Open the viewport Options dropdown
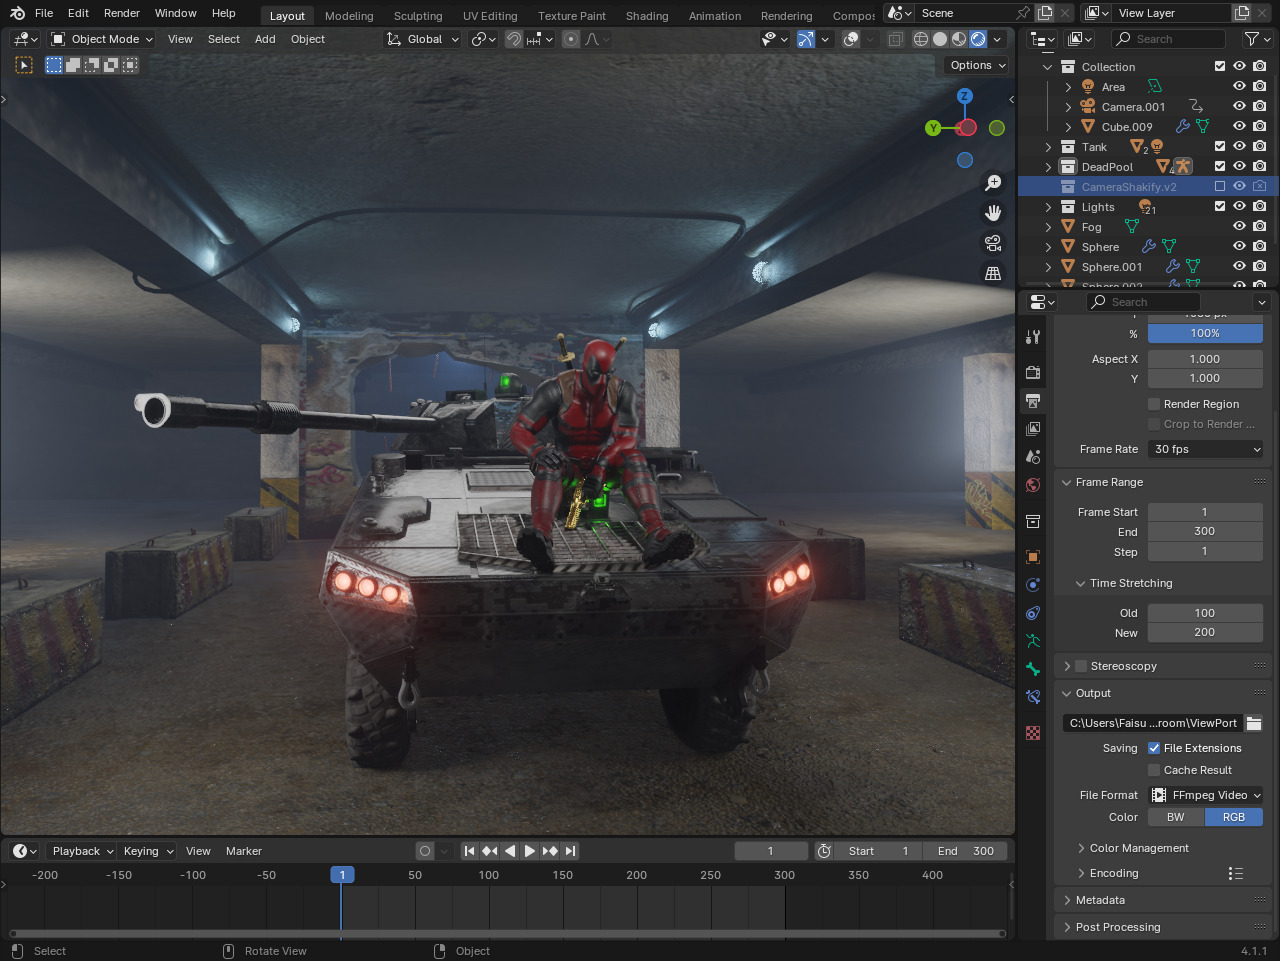The height and width of the screenshot is (961, 1280). coord(977,65)
